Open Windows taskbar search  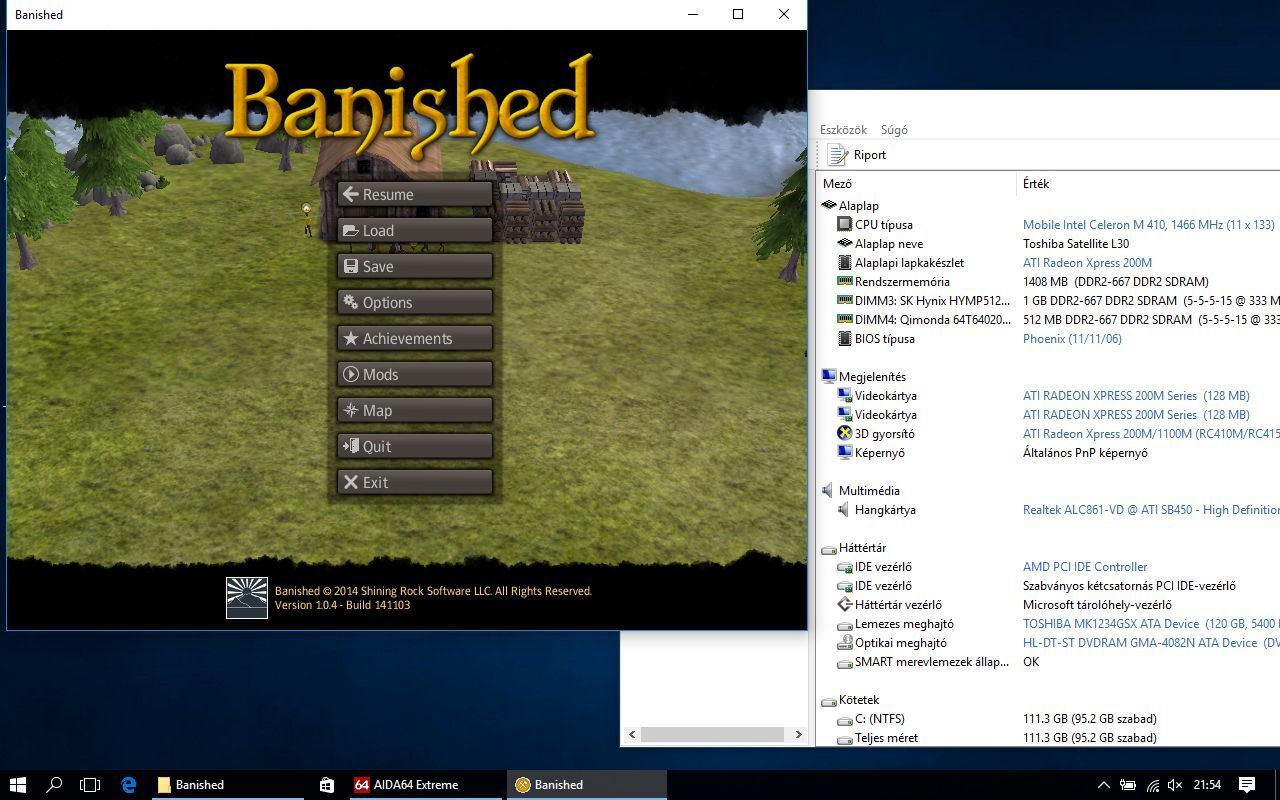54,785
